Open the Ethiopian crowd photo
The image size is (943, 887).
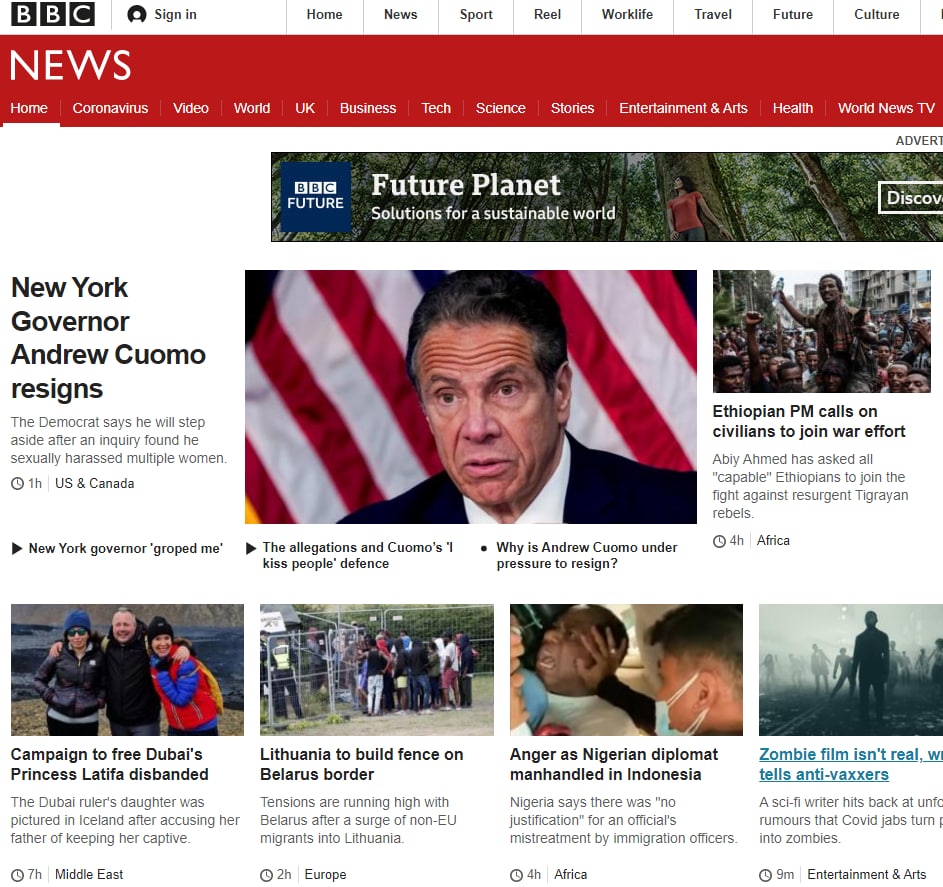coord(822,331)
